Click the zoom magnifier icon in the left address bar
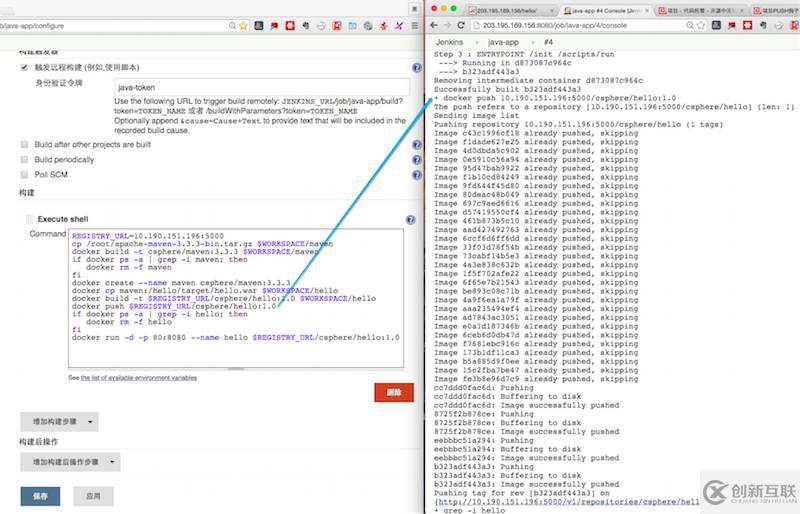This screenshot has height=514, width=800. [233, 26]
